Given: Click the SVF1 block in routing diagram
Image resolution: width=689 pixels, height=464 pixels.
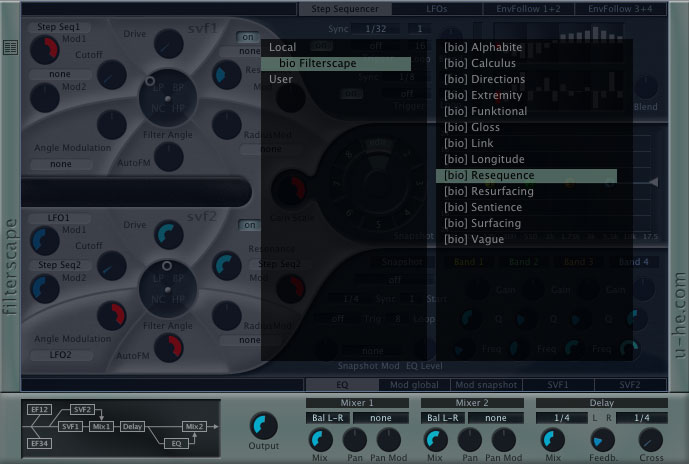Looking at the screenshot, I should [x=70, y=426].
